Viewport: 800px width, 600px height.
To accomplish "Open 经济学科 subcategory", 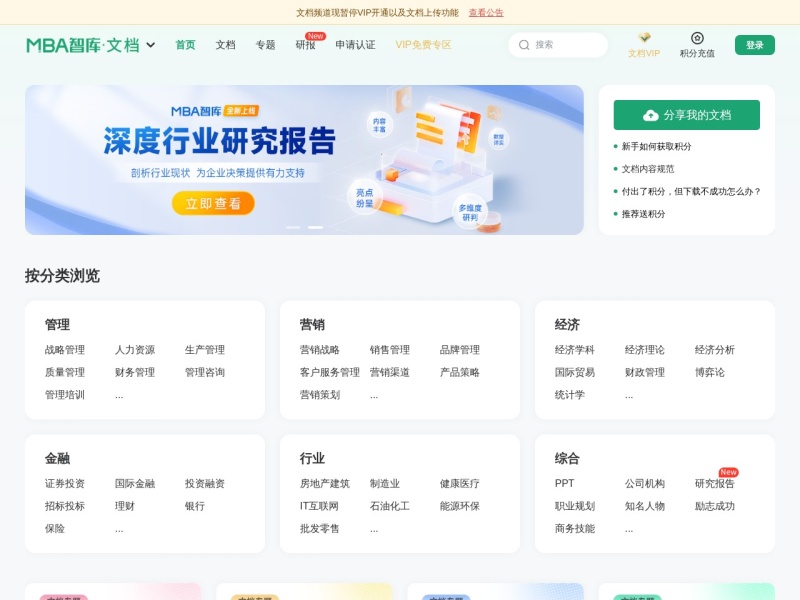I will [x=574, y=349].
